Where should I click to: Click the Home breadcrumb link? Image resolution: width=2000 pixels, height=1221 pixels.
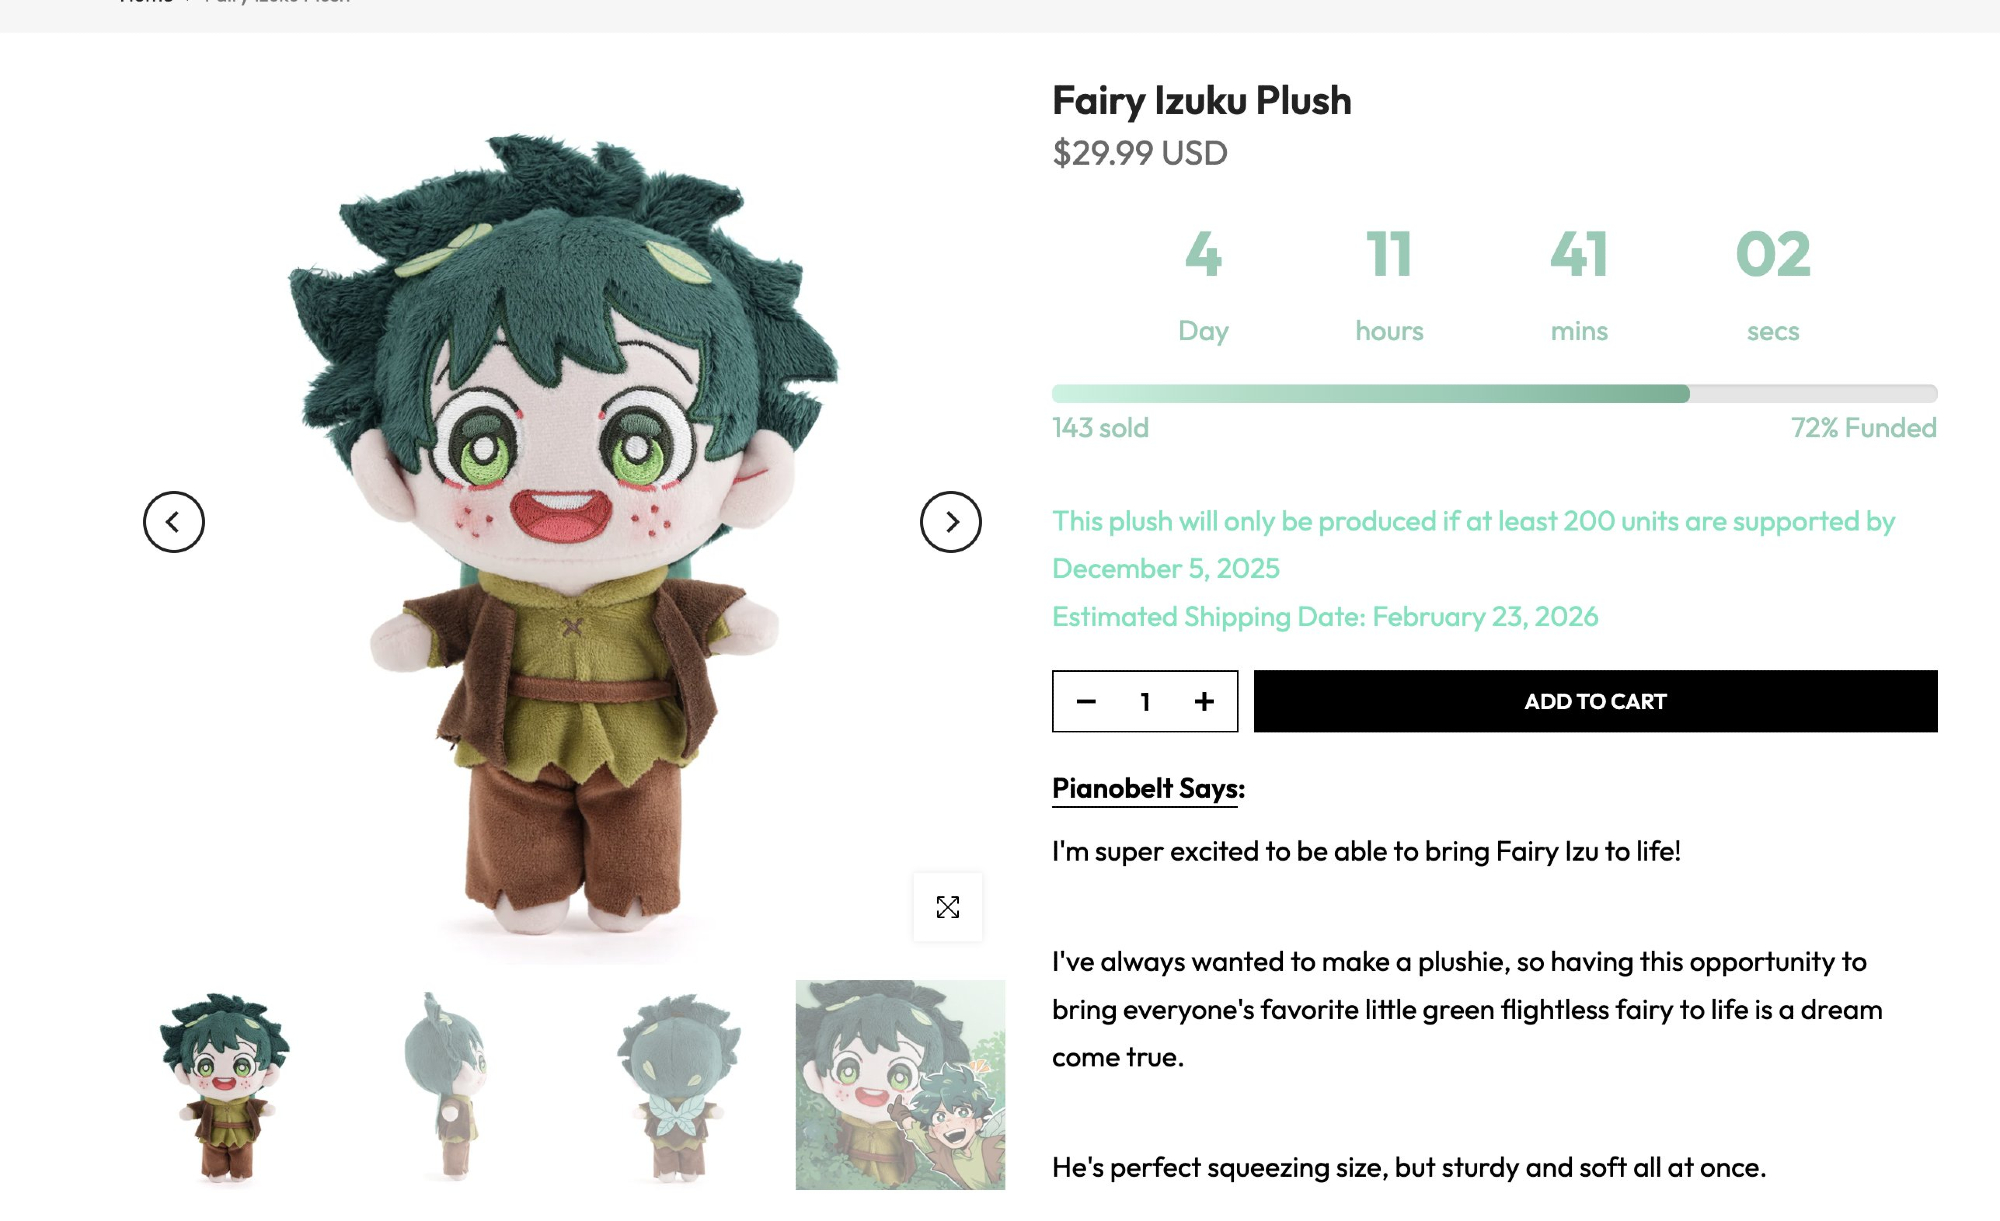(x=146, y=2)
